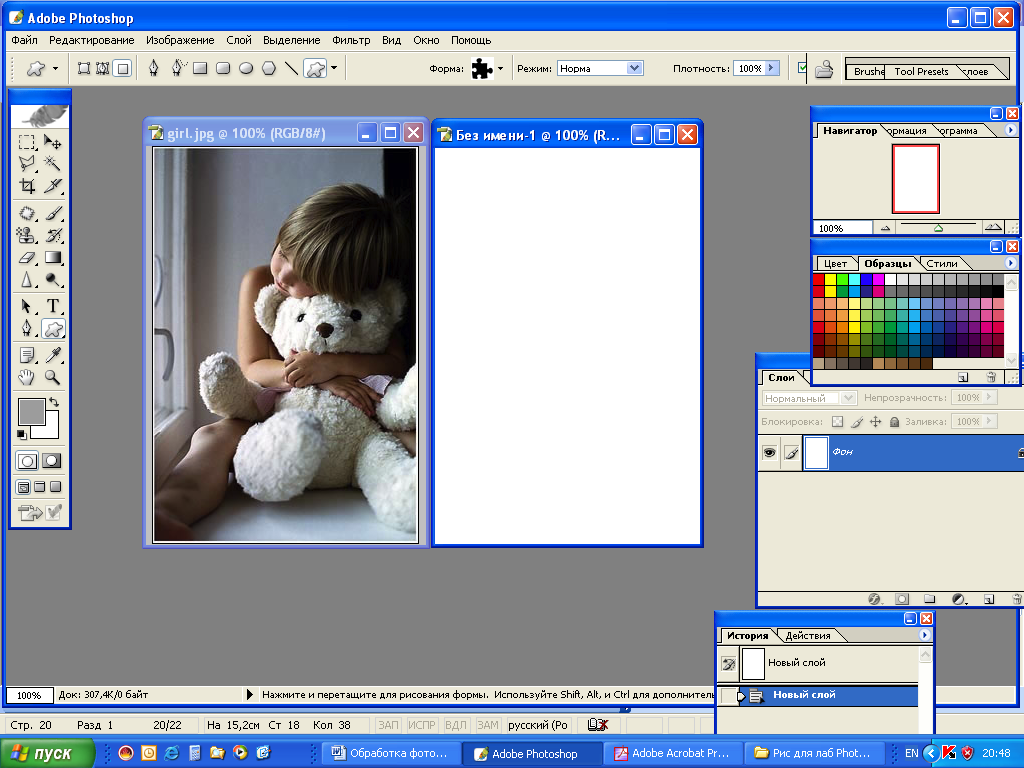Switch to Standard Screen mode
The image size is (1024, 768).
[23, 487]
